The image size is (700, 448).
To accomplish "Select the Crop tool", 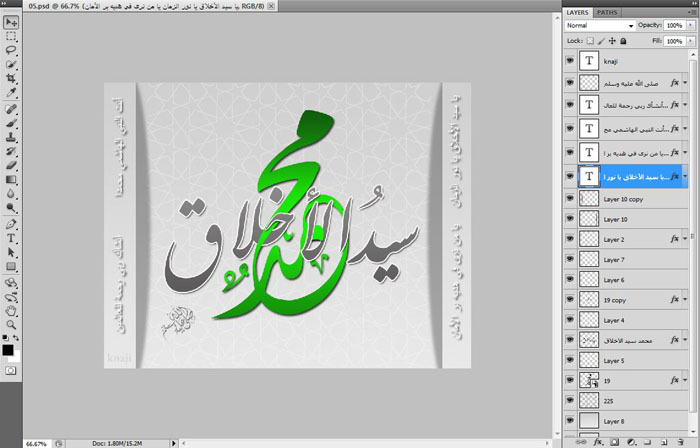I will (11, 77).
